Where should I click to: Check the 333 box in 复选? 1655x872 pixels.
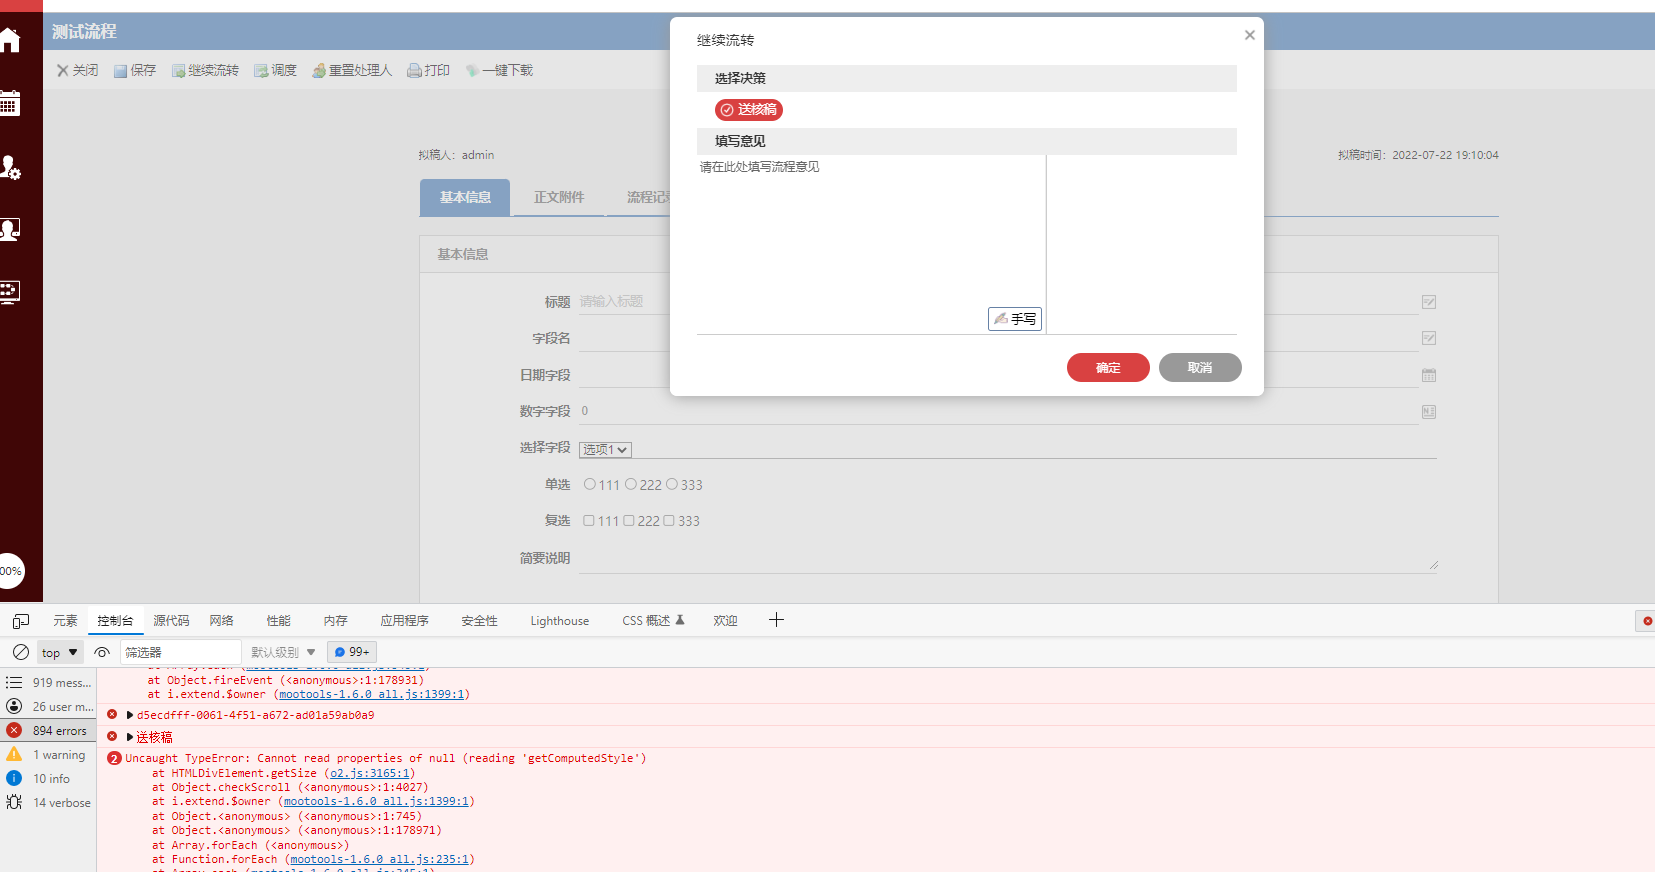669,521
